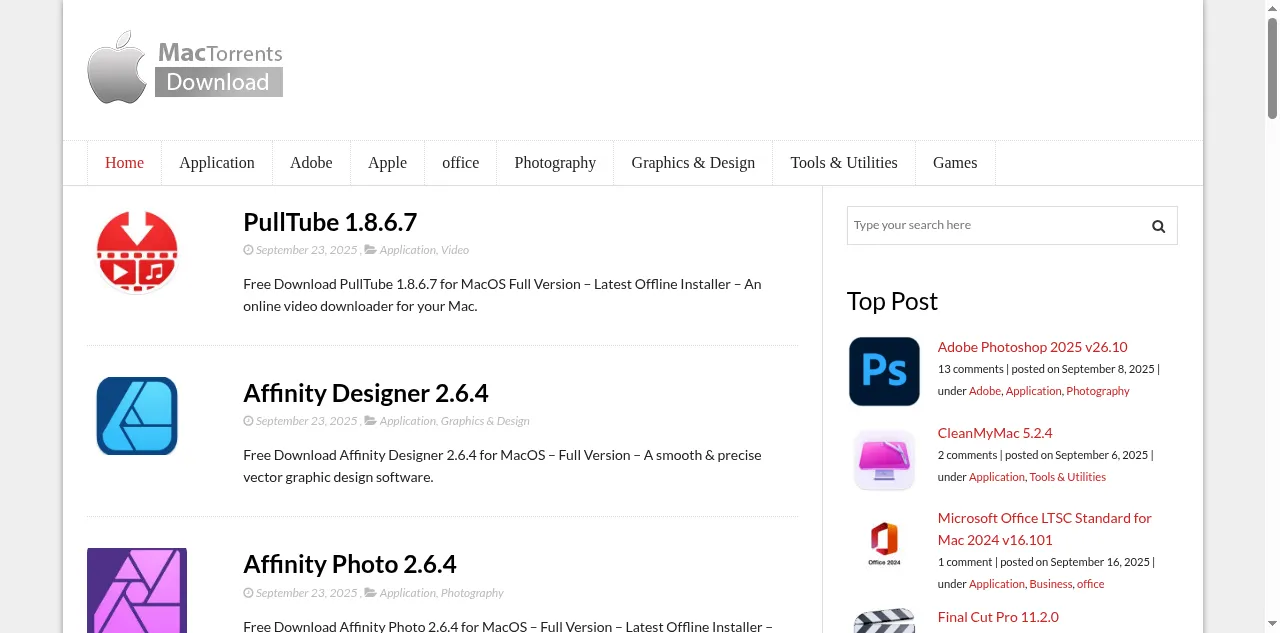1280x633 pixels.
Task: Click Graphics & Design under Affinity Designer post
Action: click(x=485, y=421)
